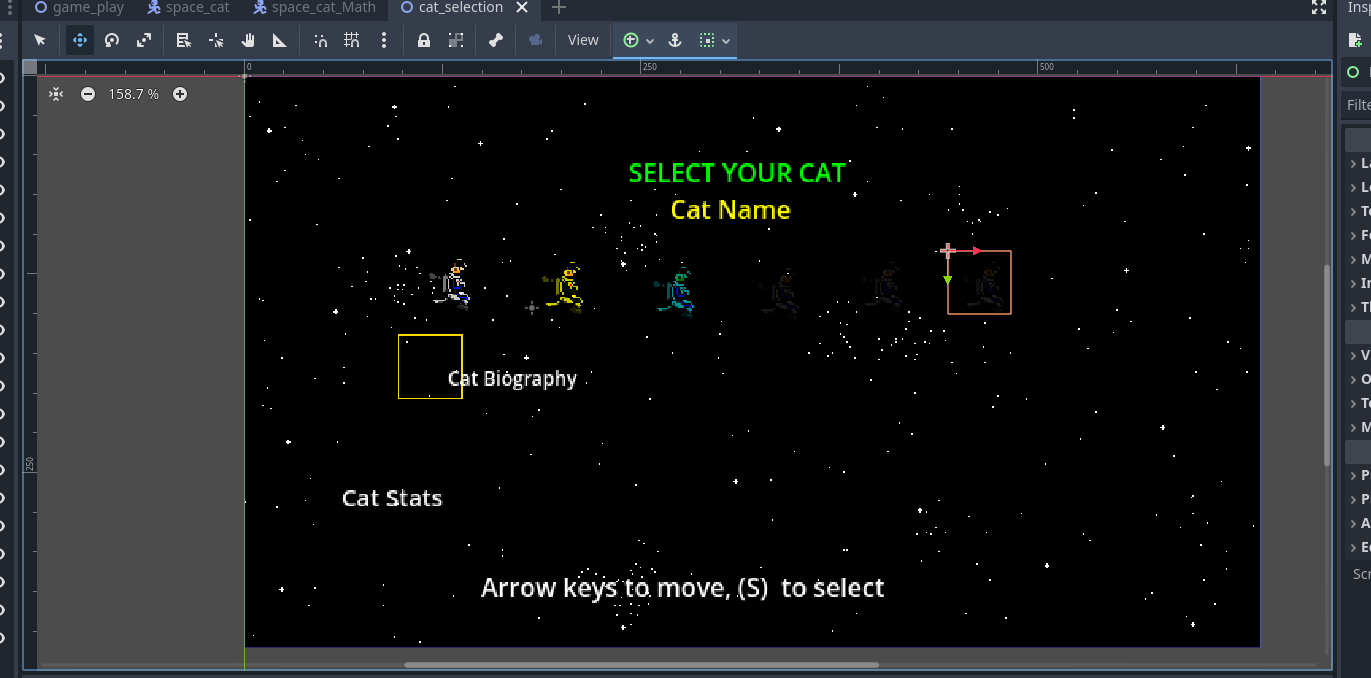Open the View menu in toolbar
This screenshot has height=678, width=1371.
[583, 40]
